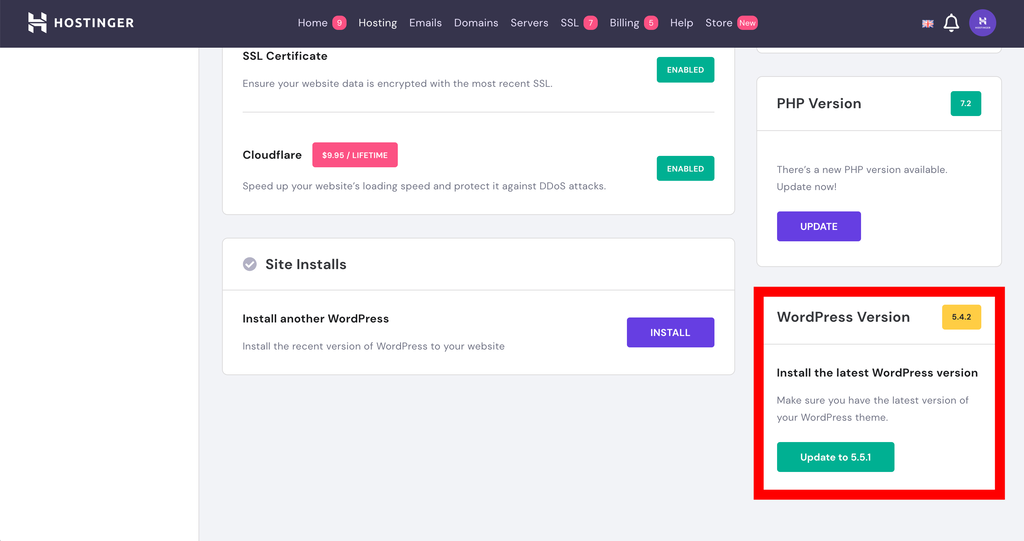Click the Cloudflare ENABLED button
The width and height of the screenshot is (1024, 541).
(x=685, y=169)
